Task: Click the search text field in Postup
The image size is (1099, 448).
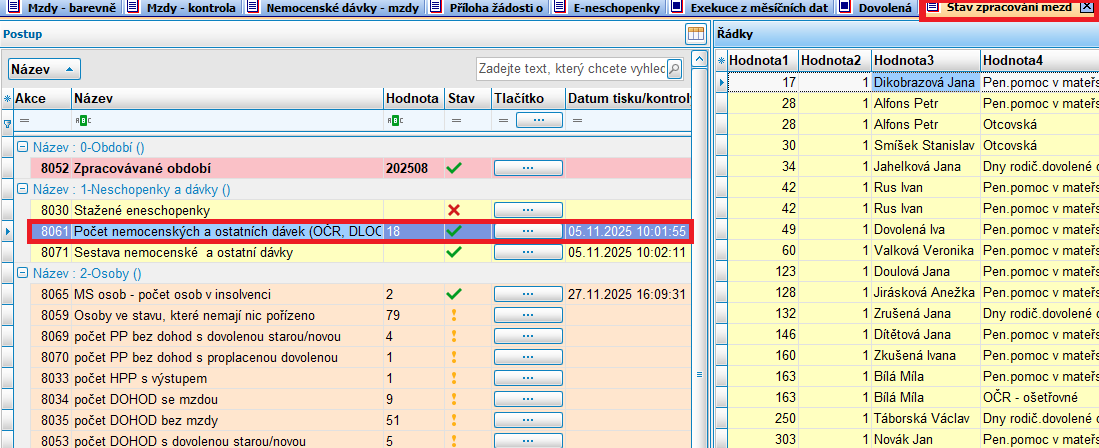Action: tap(570, 69)
